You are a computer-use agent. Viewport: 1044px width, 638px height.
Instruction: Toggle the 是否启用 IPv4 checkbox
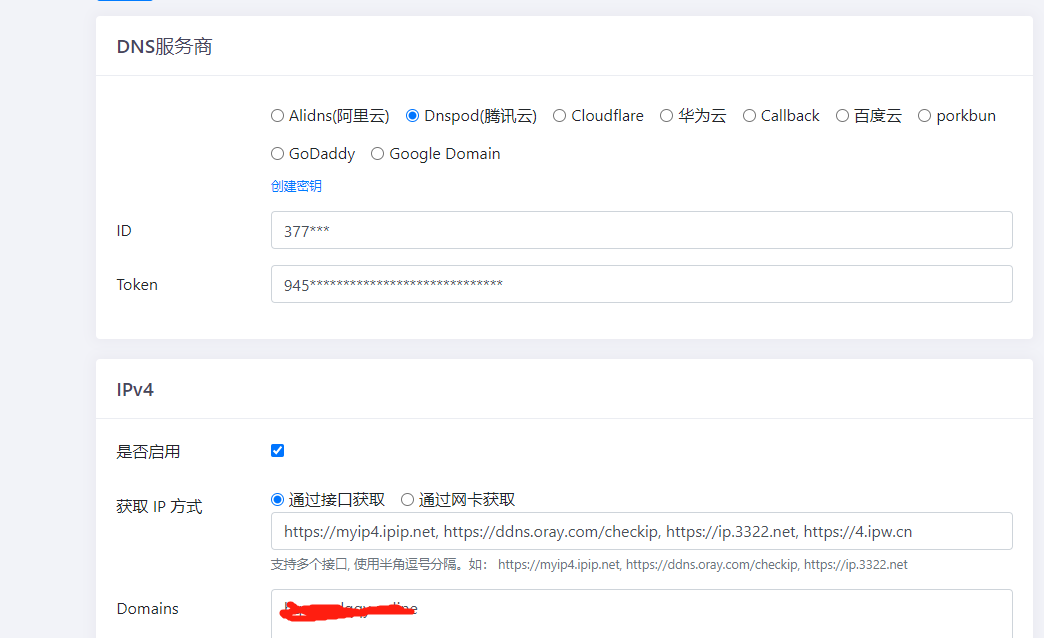(x=278, y=451)
